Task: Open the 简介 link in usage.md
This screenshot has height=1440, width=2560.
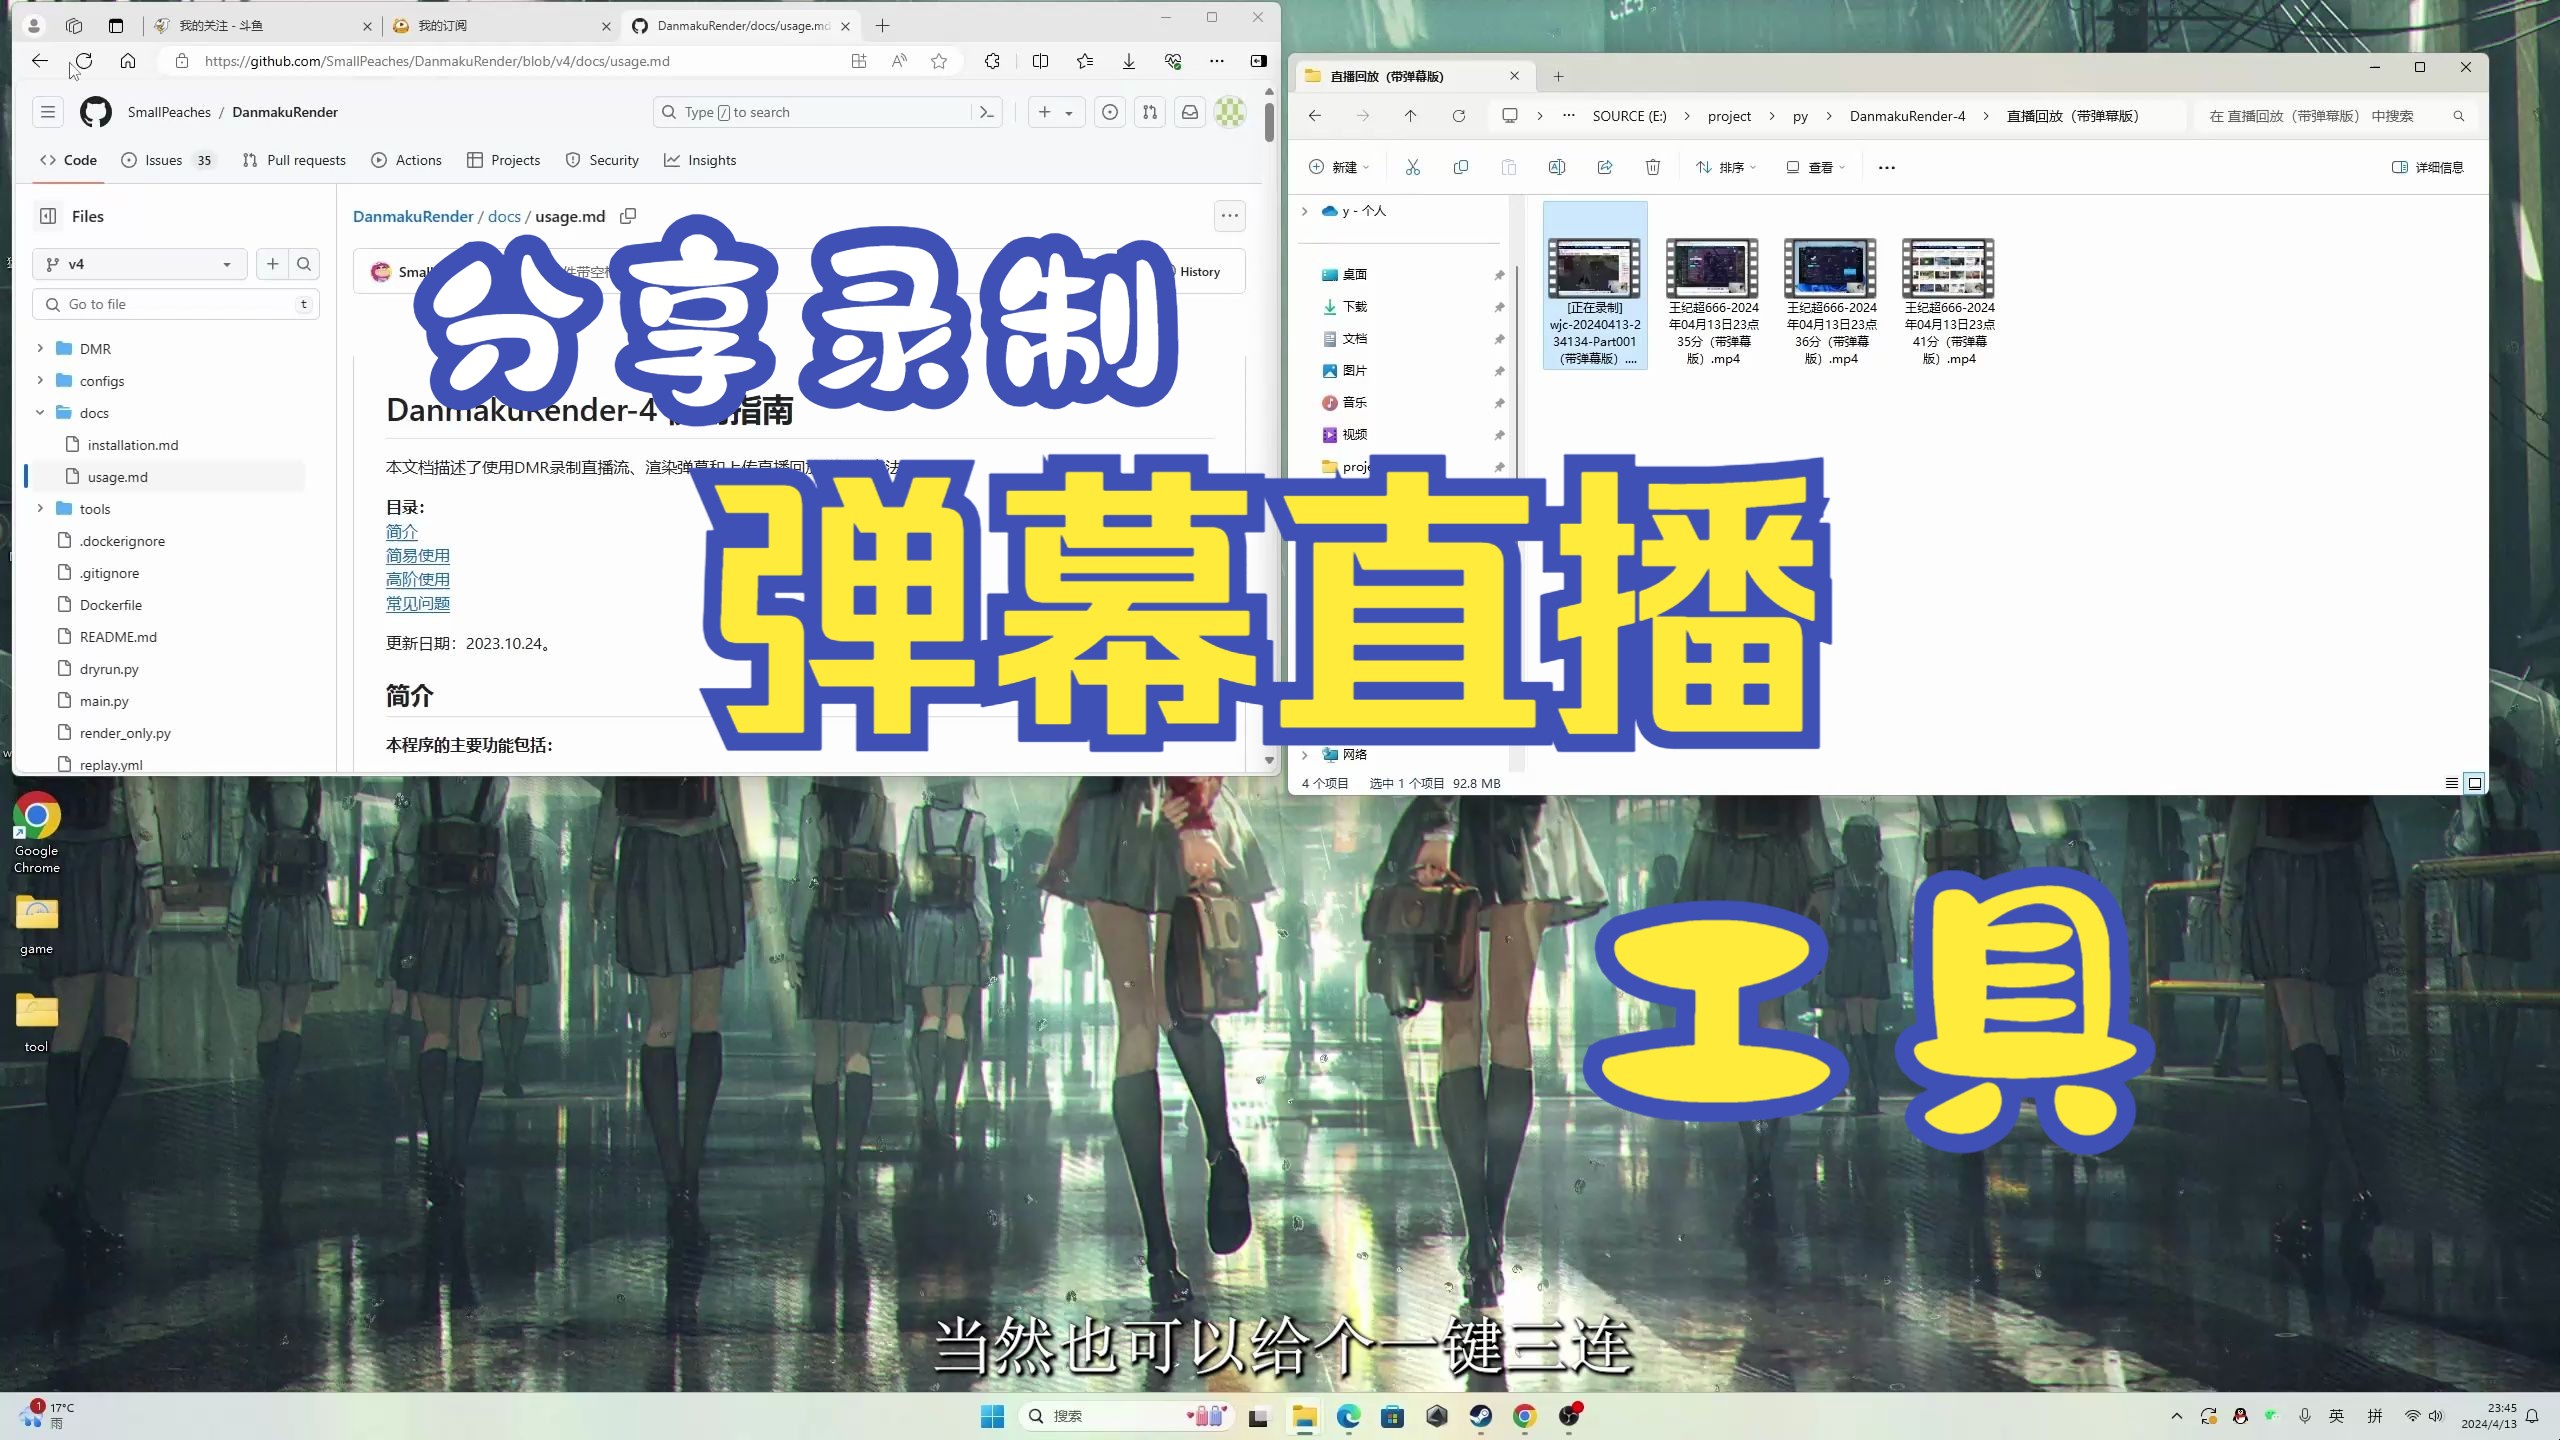Action: [401, 531]
